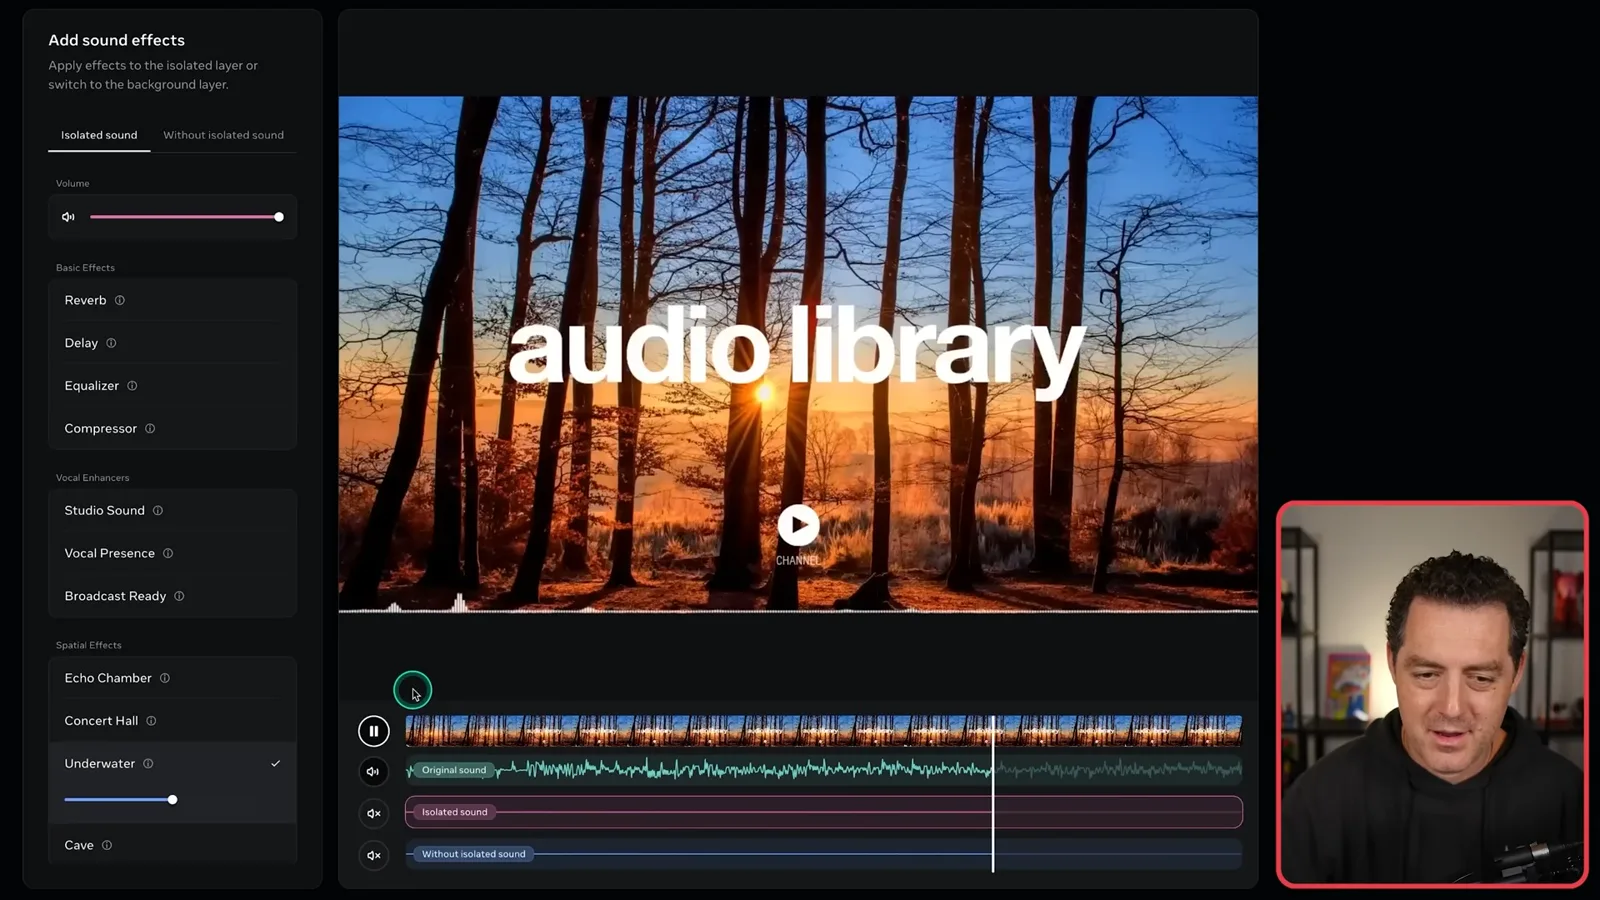Open info icon next to Reverb
Screen dimensions: 1600x900
120,300
